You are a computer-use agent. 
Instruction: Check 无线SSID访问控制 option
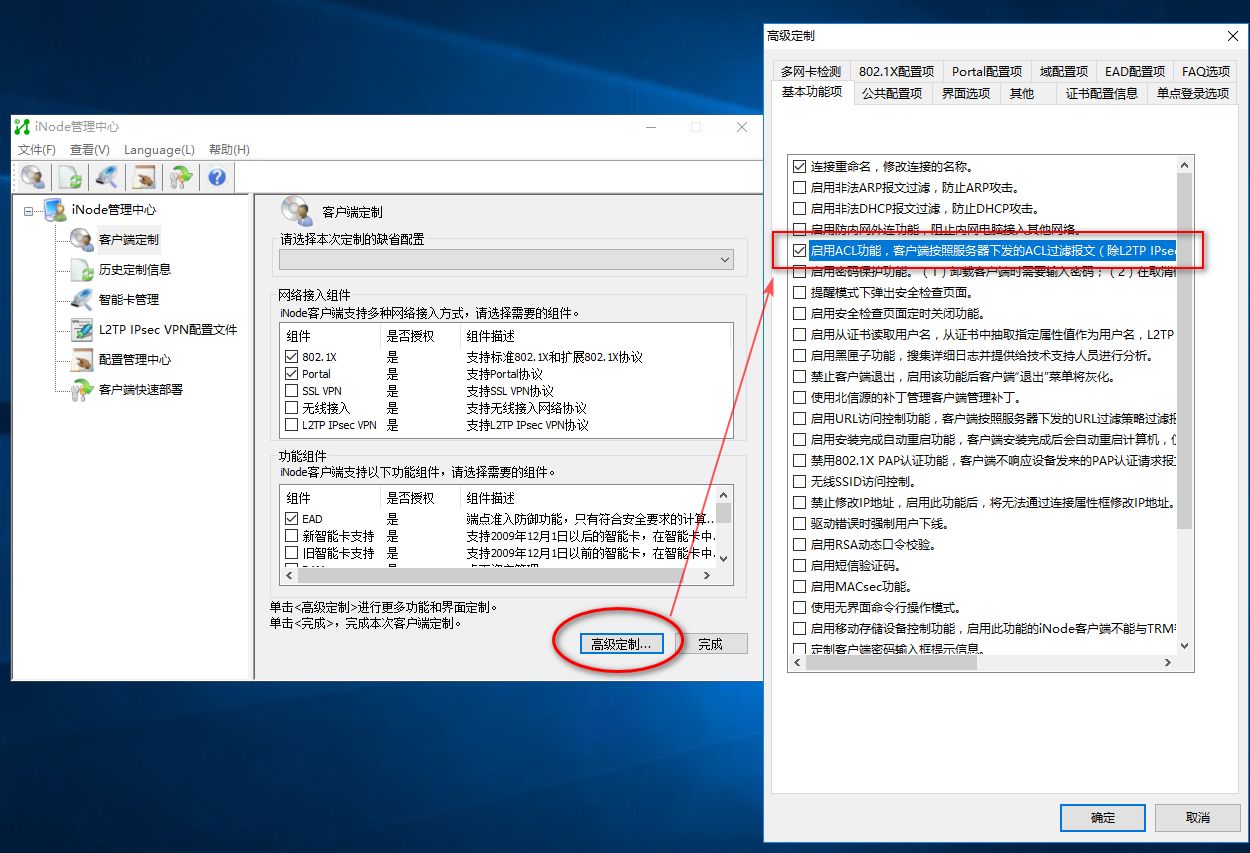pyautogui.click(x=799, y=481)
